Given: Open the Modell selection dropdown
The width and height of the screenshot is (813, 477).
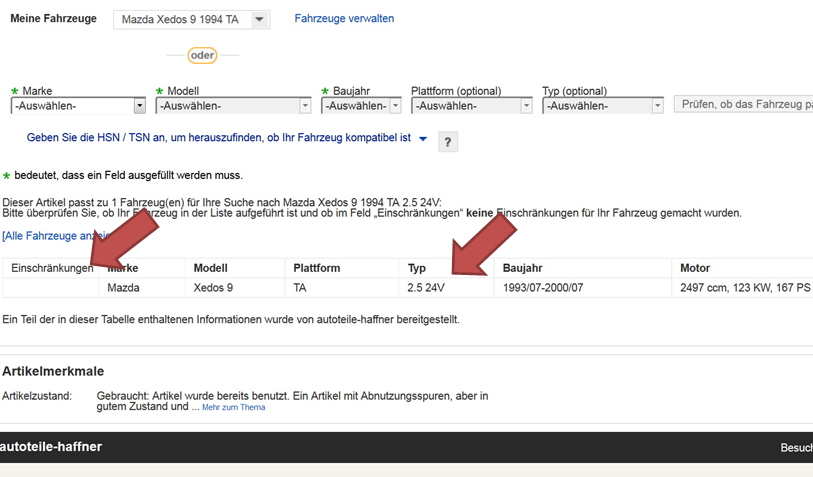Looking at the screenshot, I should (x=232, y=106).
